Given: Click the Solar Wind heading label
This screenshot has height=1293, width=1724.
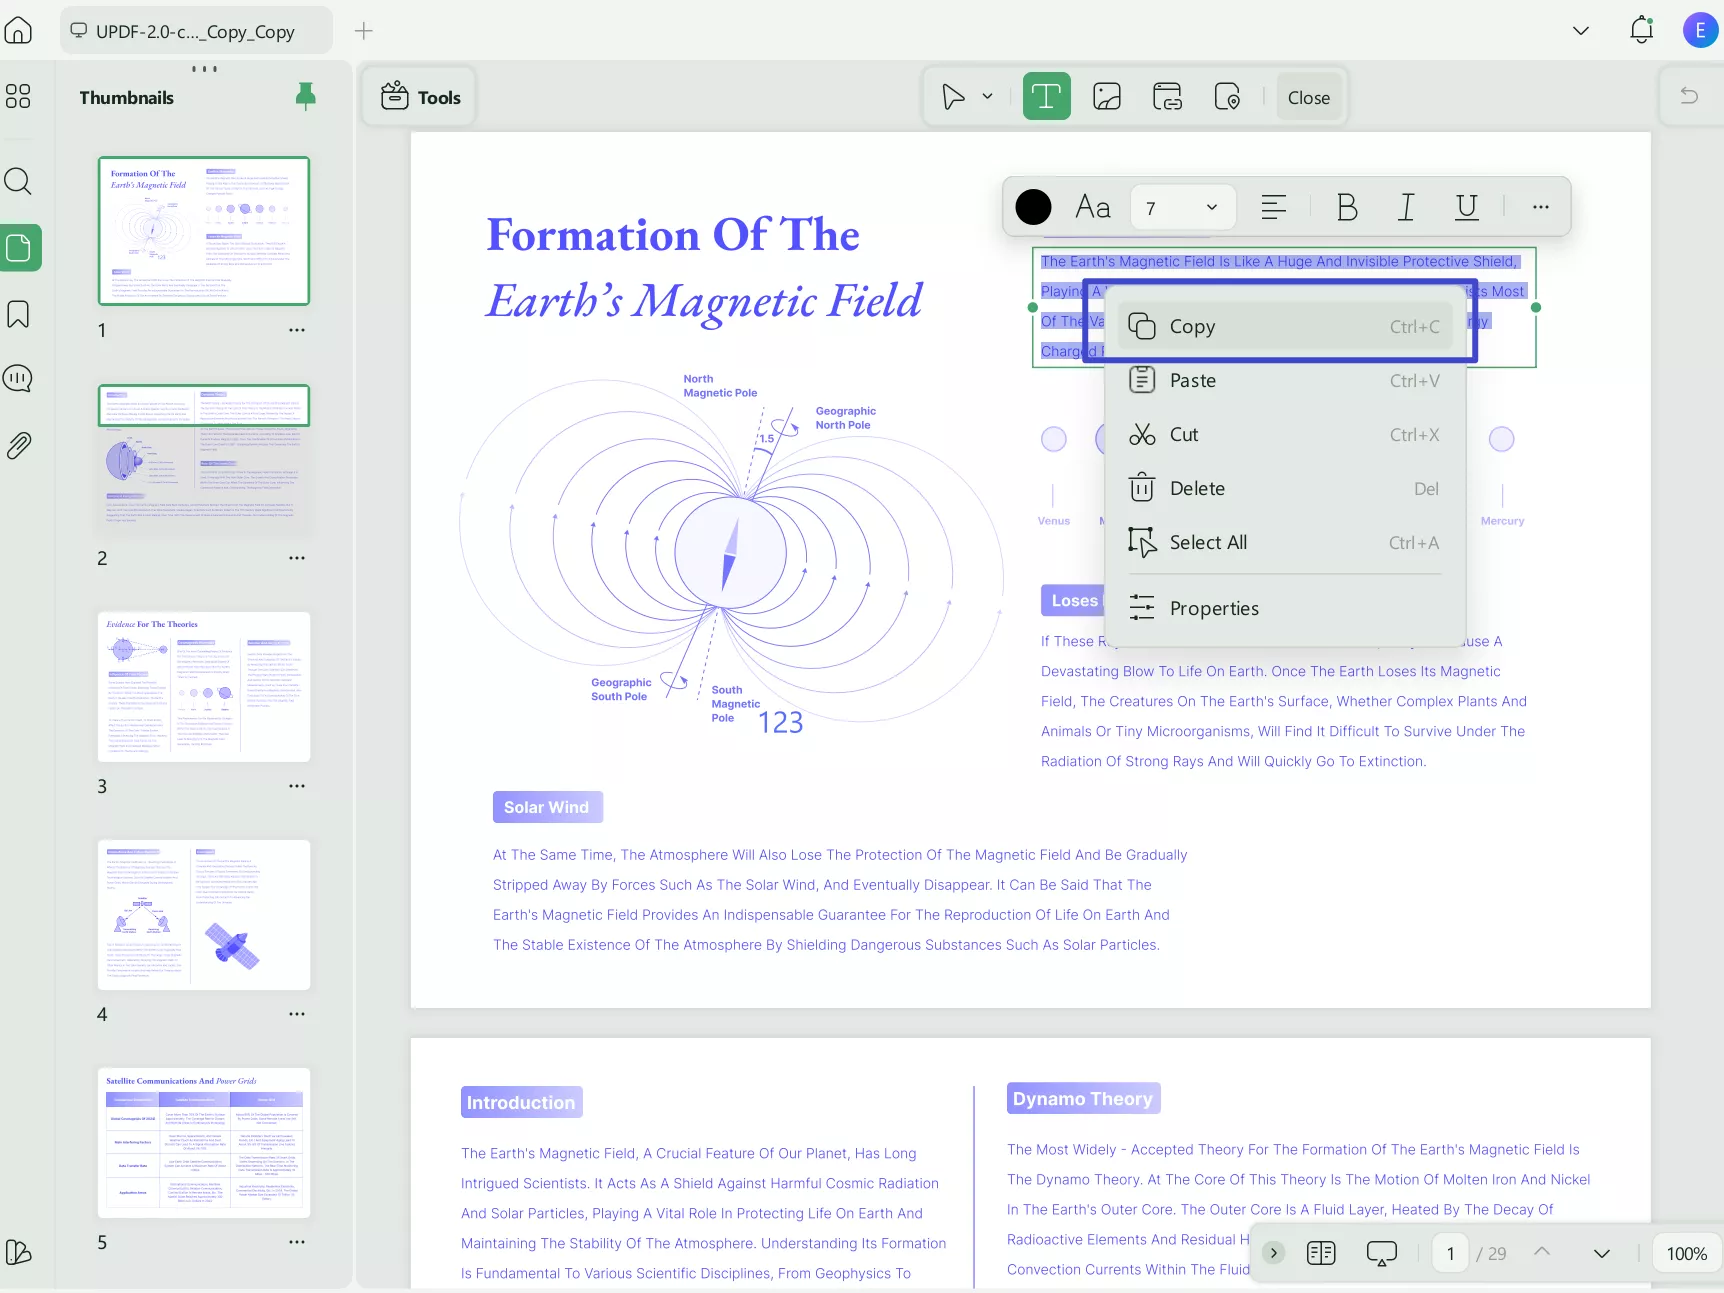Looking at the screenshot, I should click(x=547, y=807).
